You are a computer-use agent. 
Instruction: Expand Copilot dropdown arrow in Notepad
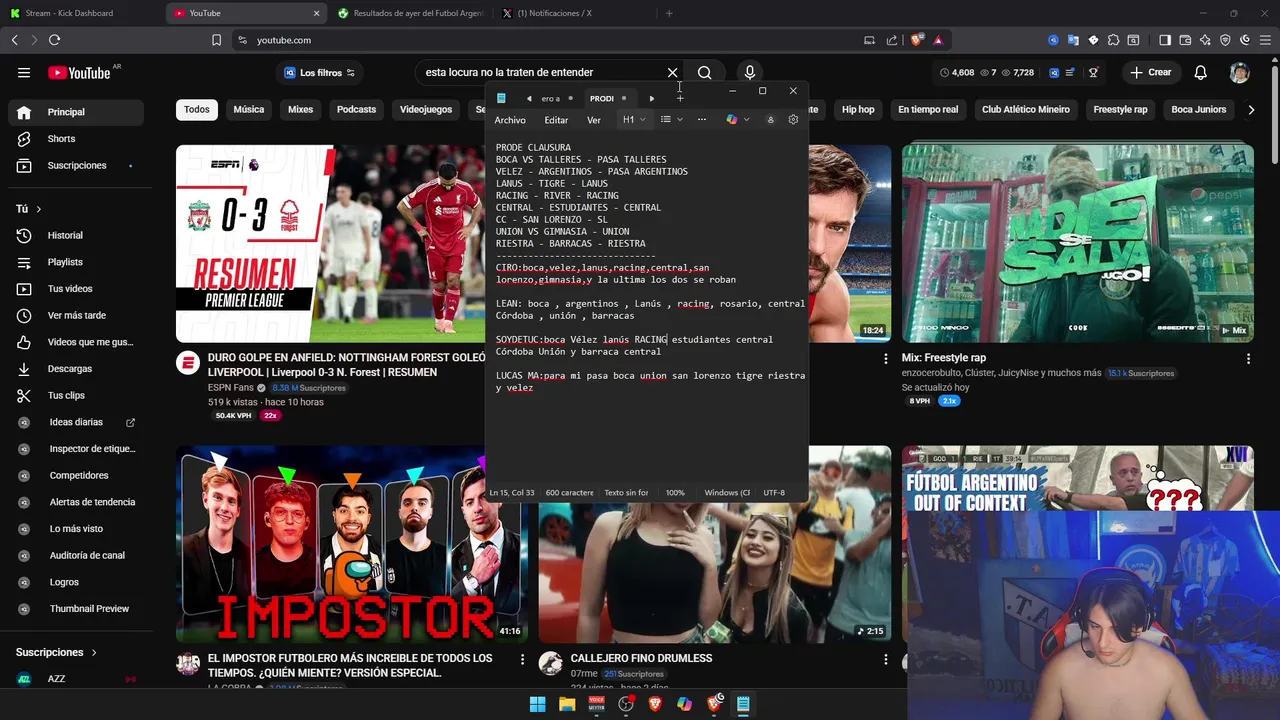746,120
